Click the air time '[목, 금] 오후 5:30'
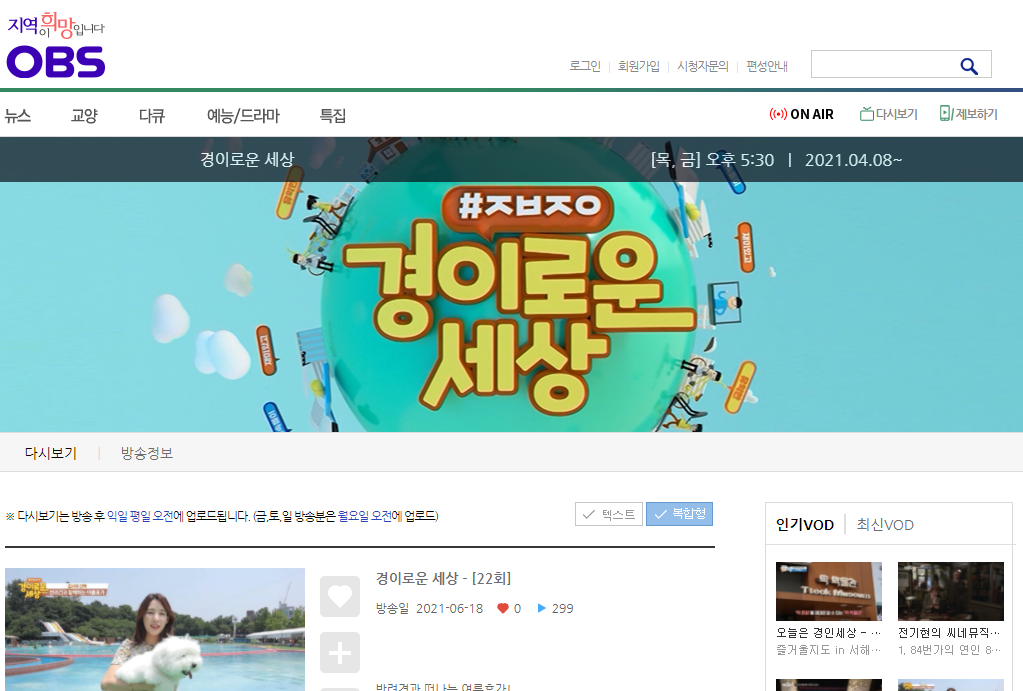 (712, 160)
